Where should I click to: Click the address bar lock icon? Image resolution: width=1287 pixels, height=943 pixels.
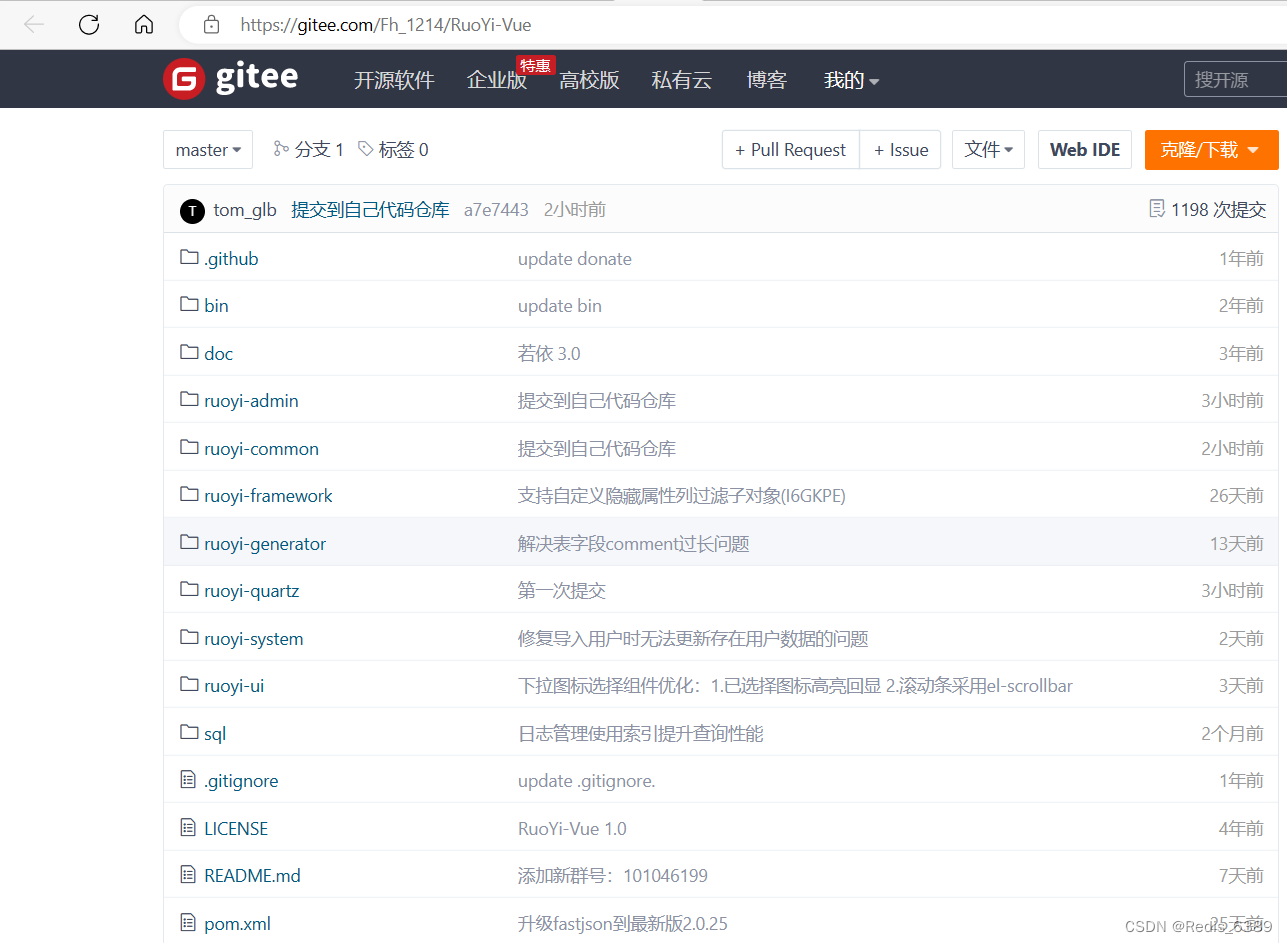pos(210,25)
